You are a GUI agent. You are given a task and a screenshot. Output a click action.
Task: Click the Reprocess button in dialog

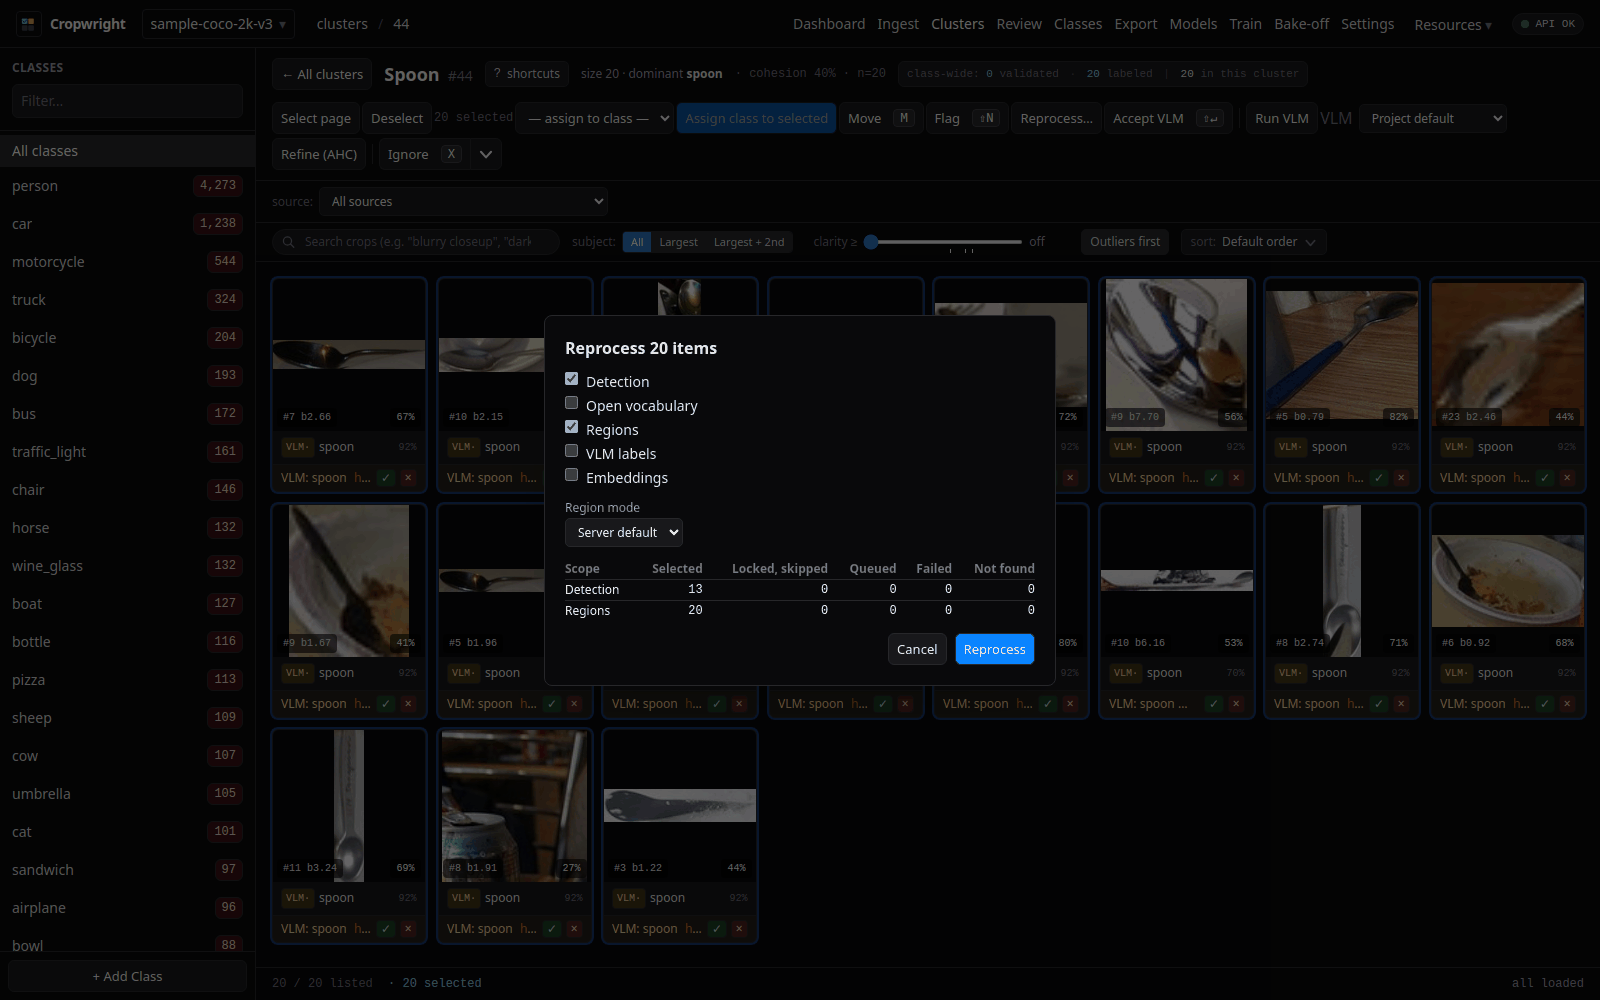coord(995,649)
